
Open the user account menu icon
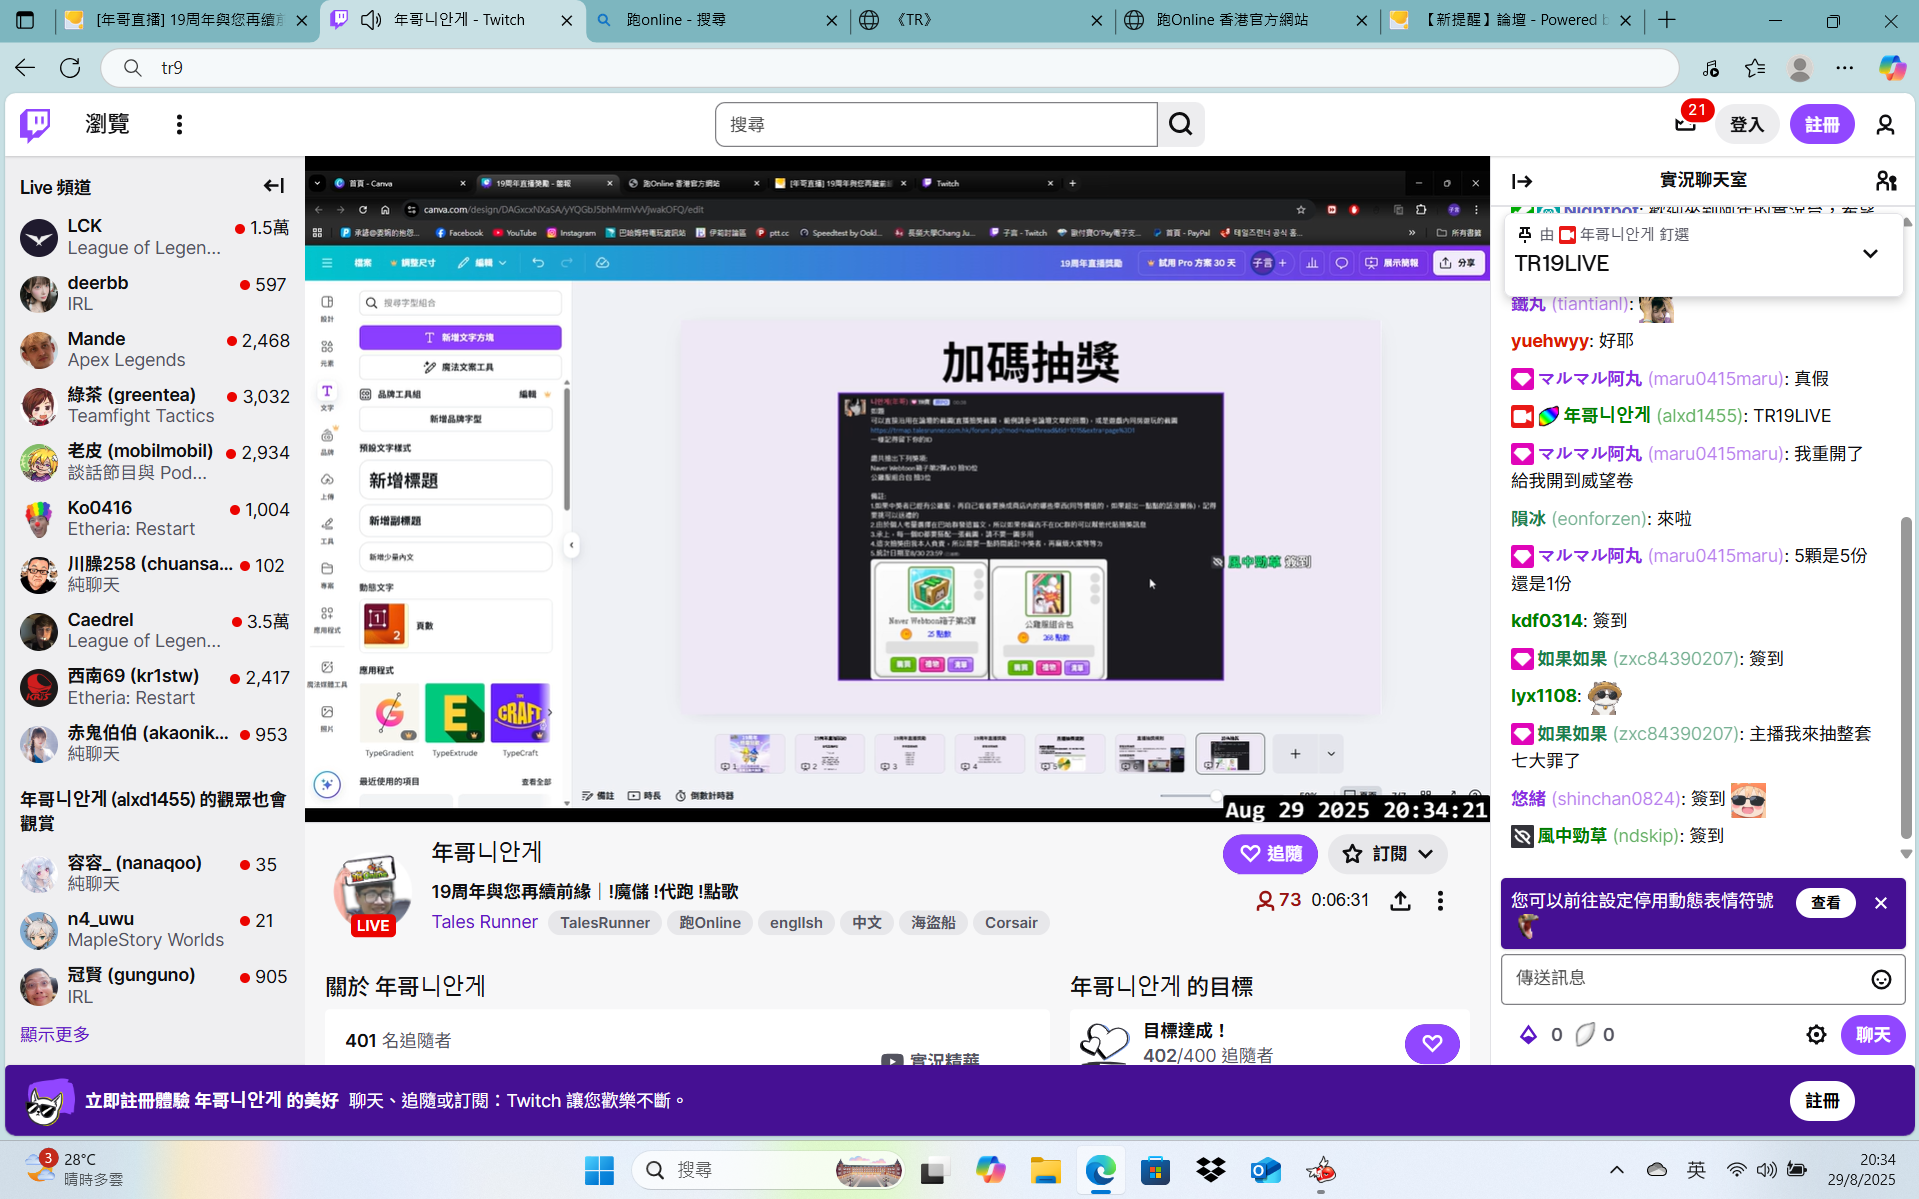tap(1885, 124)
